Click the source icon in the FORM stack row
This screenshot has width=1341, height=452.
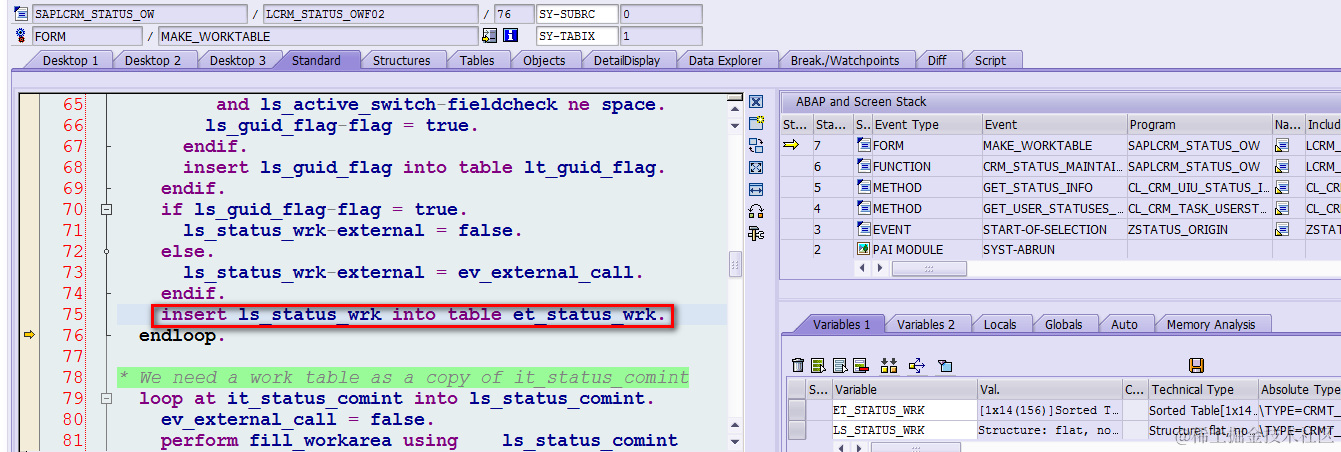(x=864, y=146)
